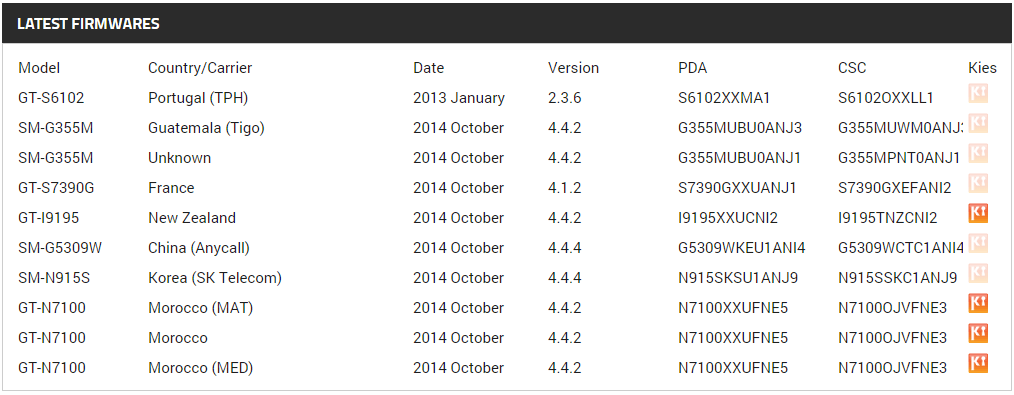Click PDA code N915SKSU1ANJ9
The image size is (1014, 395).
(x=738, y=278)
